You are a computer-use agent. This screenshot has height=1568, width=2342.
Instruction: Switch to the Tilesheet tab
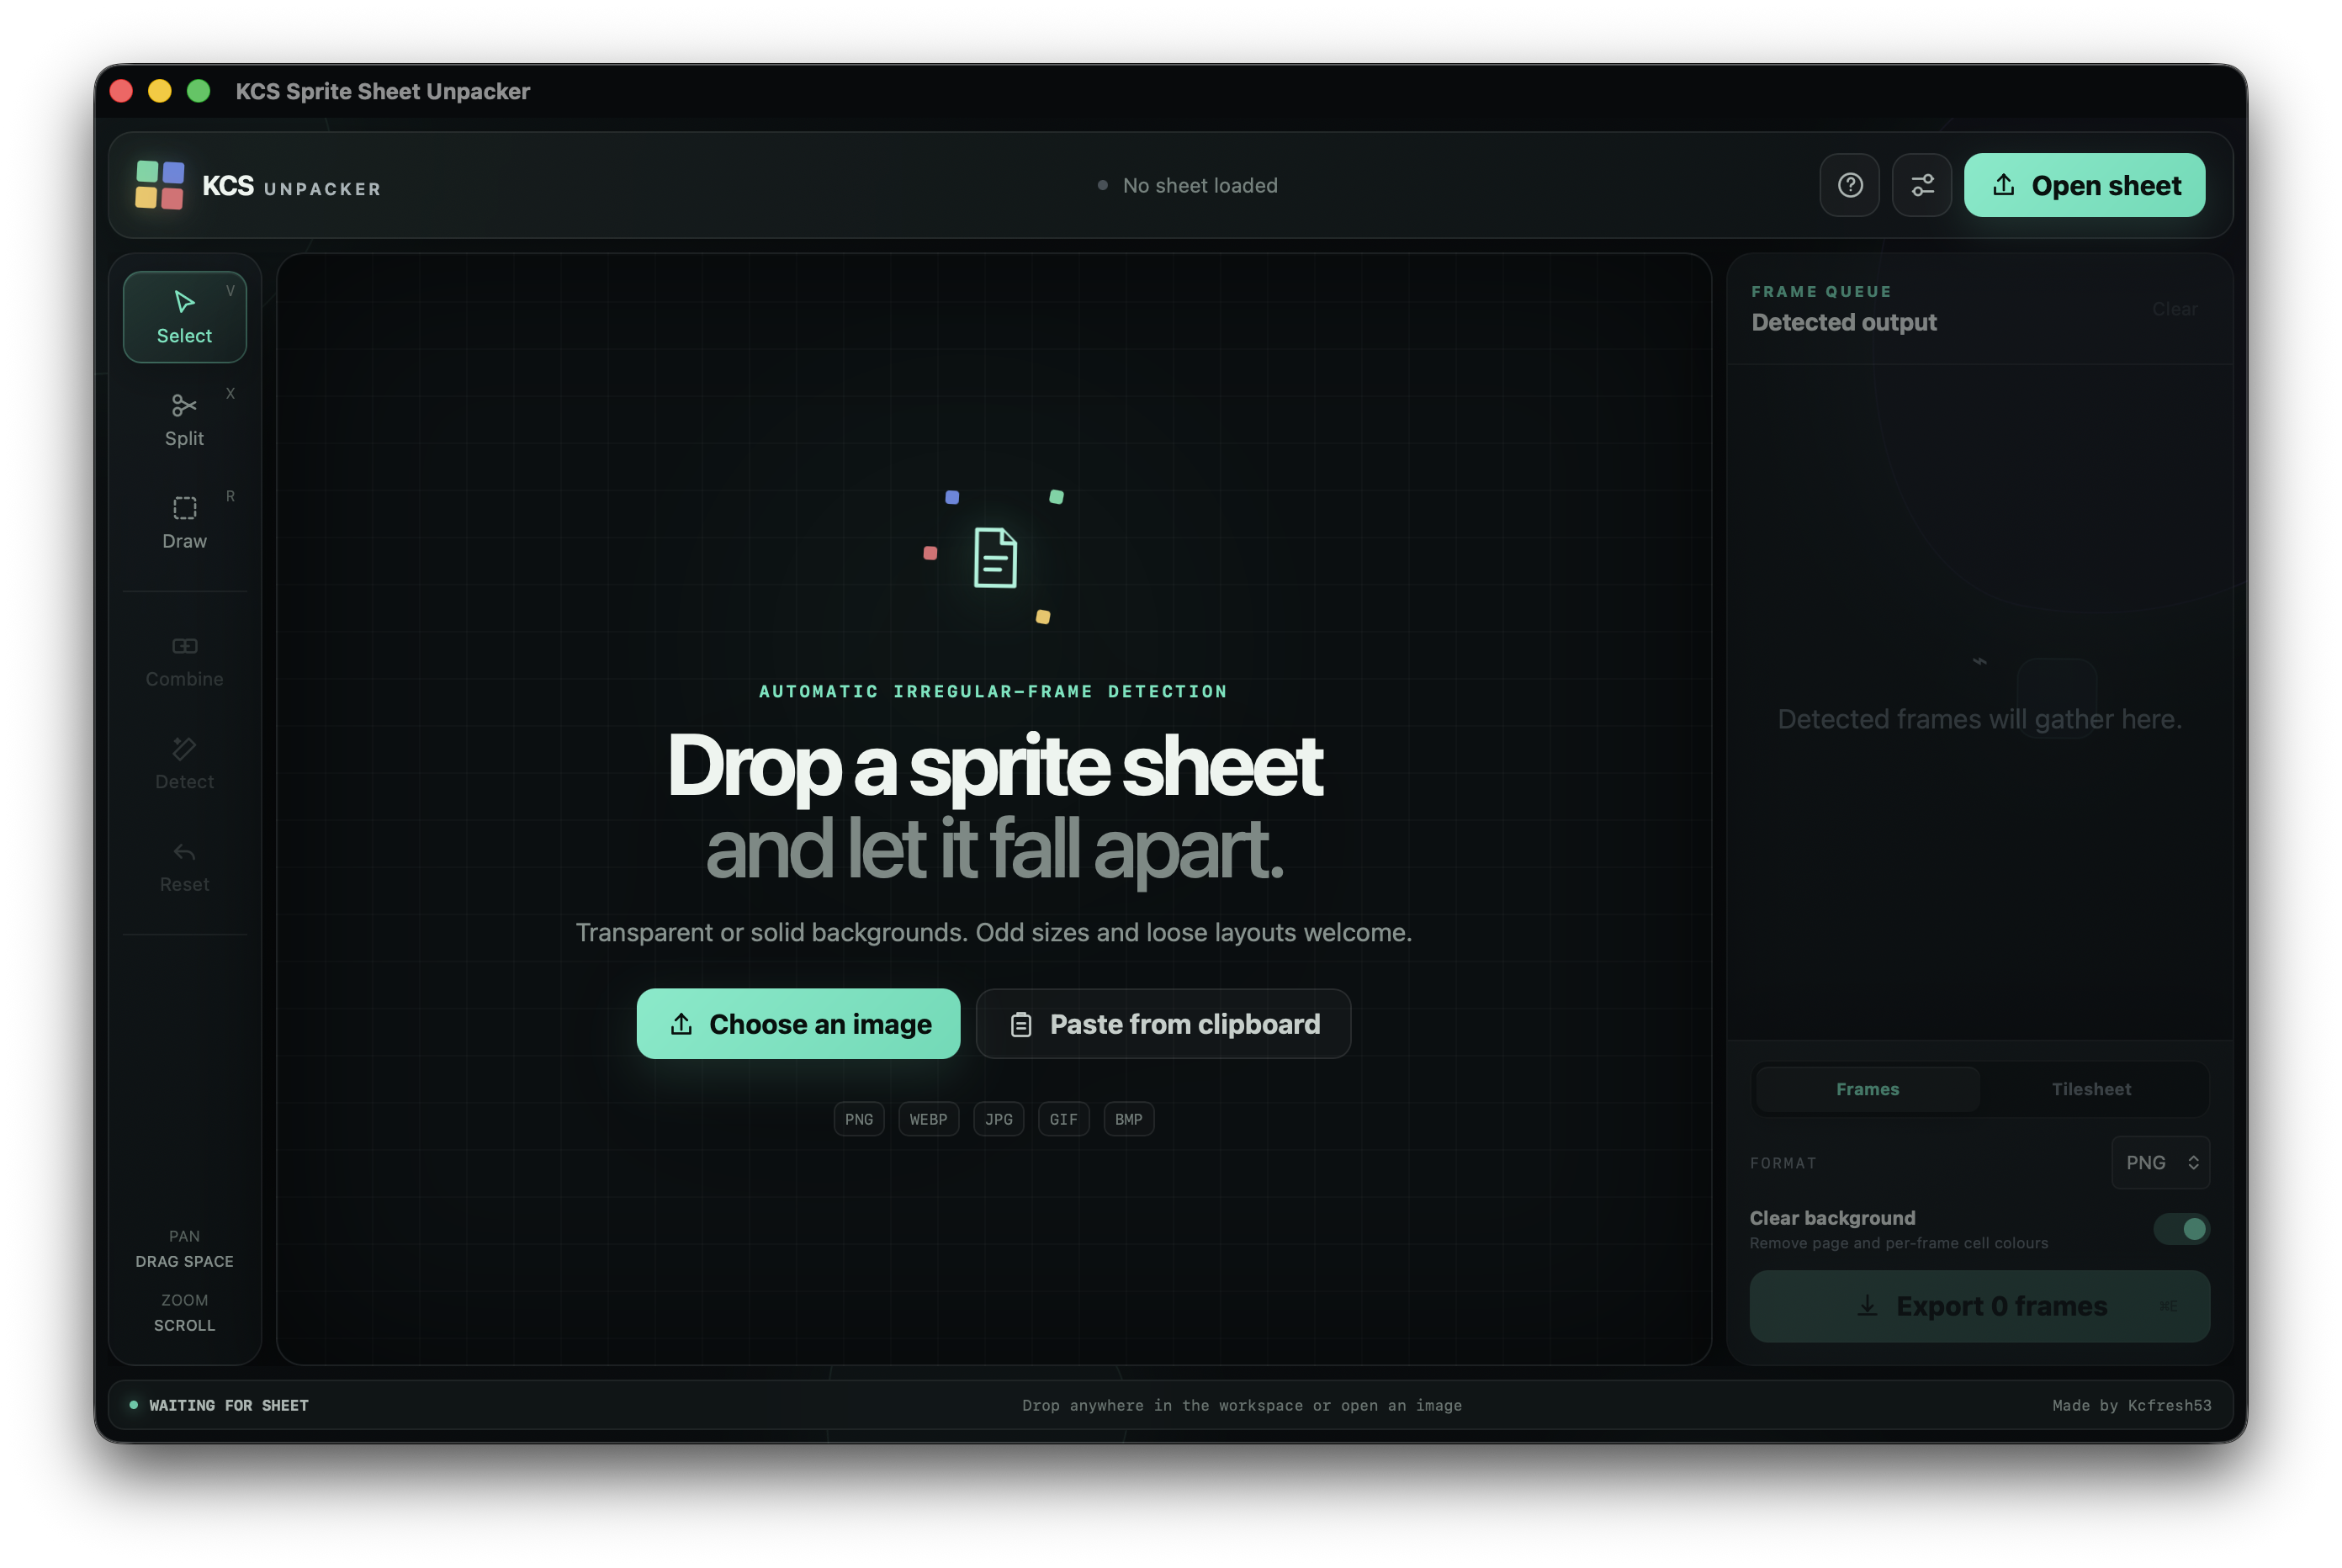coord(2091,1089)
